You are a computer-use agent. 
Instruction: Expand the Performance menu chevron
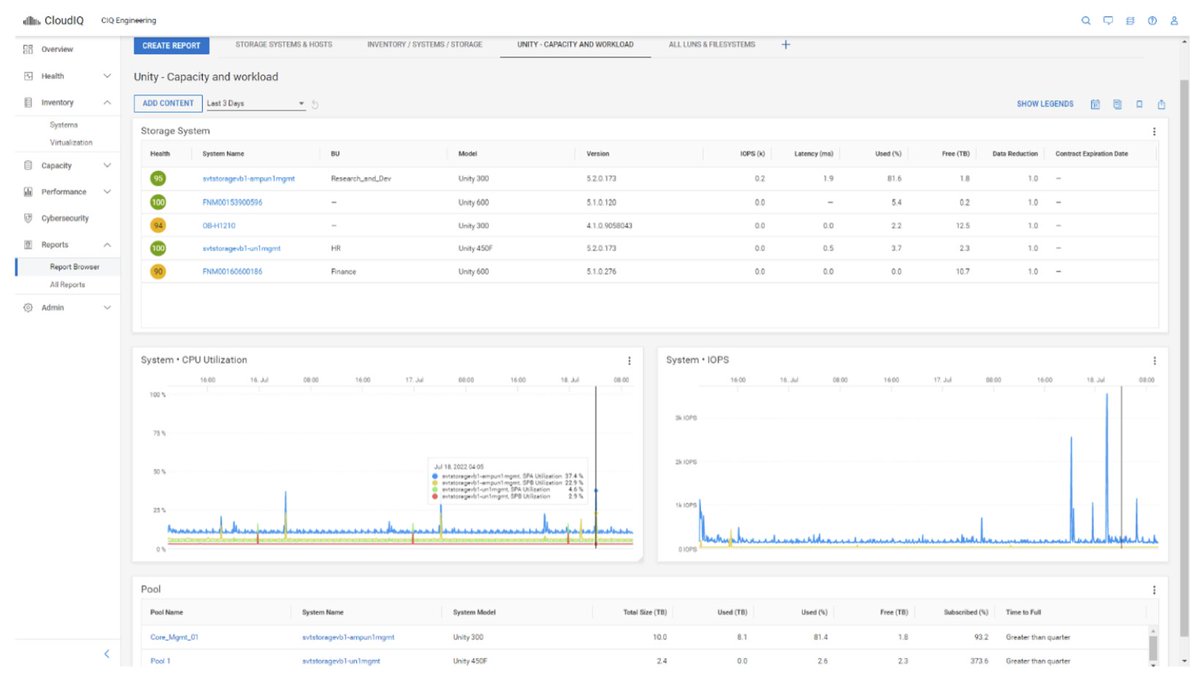pos(107,192)
